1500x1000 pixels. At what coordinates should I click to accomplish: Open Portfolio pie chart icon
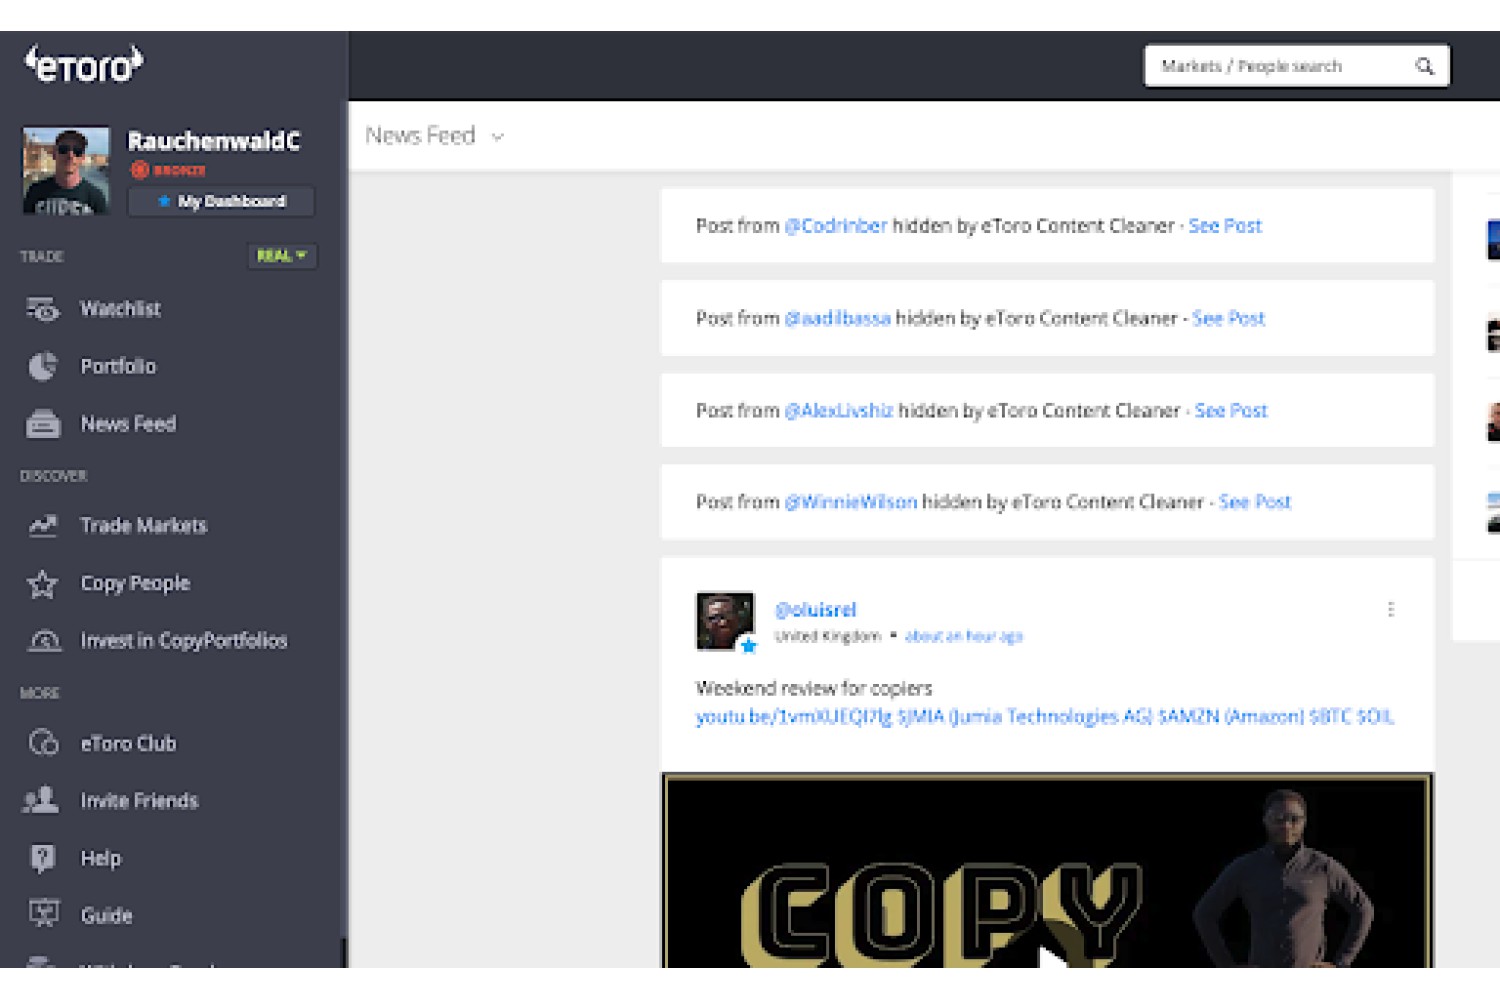click(43, 366)
